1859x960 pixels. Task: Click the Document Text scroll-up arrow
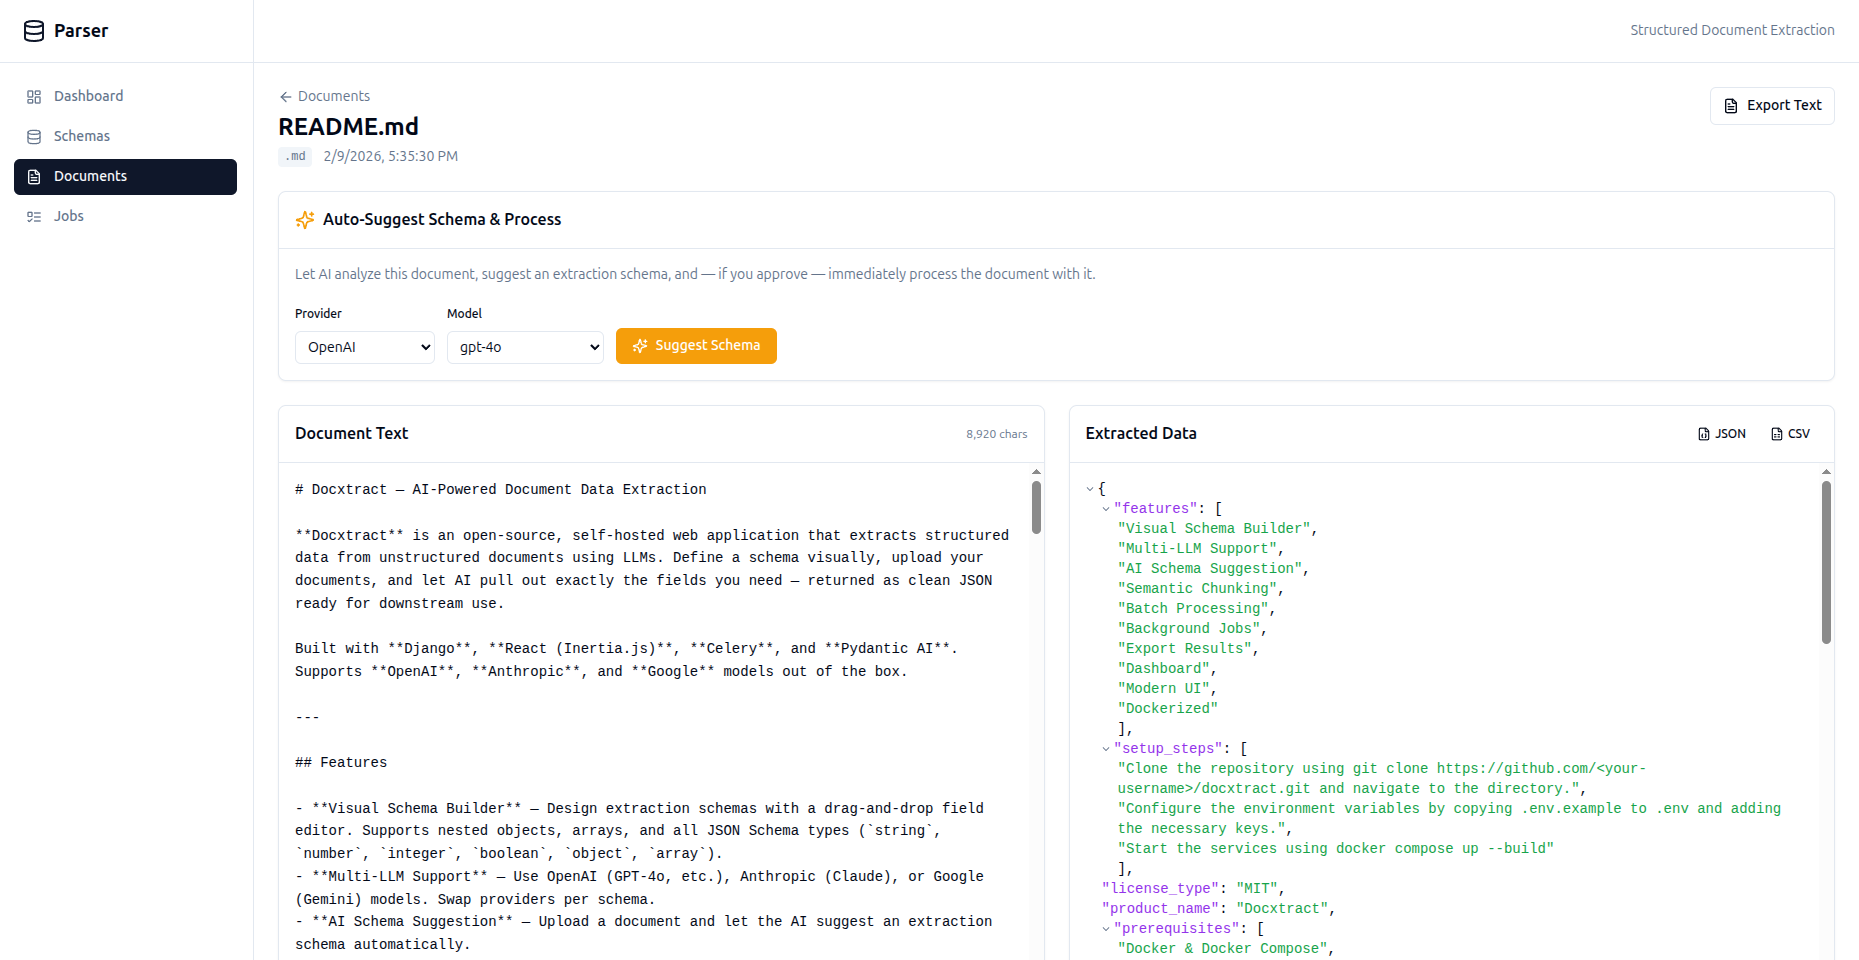(1036, 471)
